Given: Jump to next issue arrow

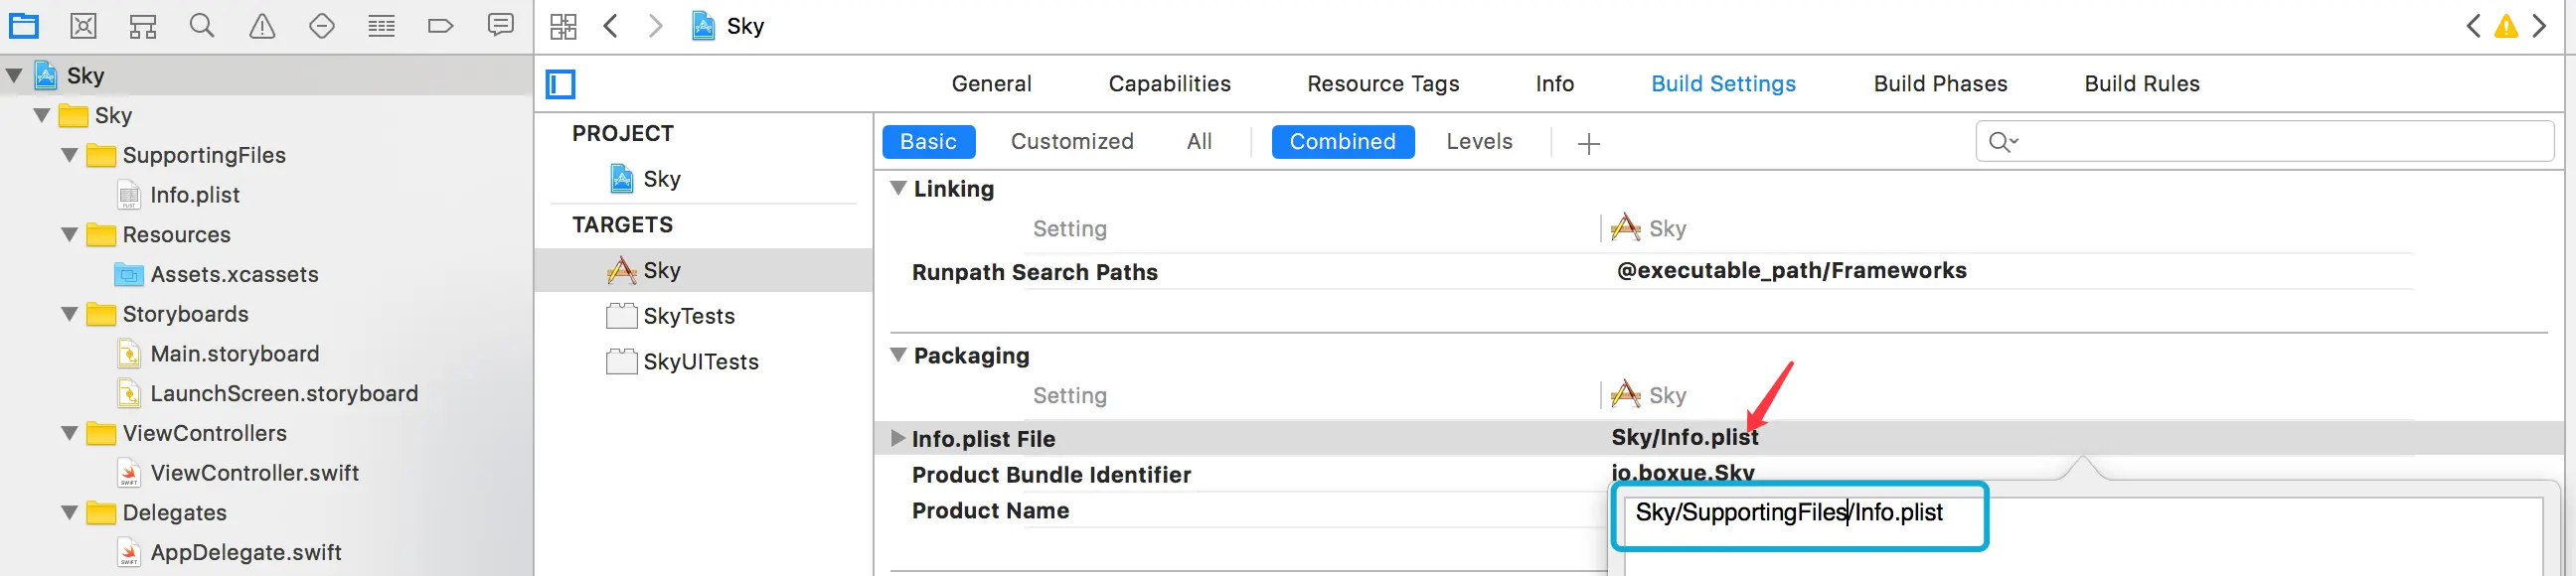Looking at the screenshot, I should pyautogui.click(x=2540, y=26).
